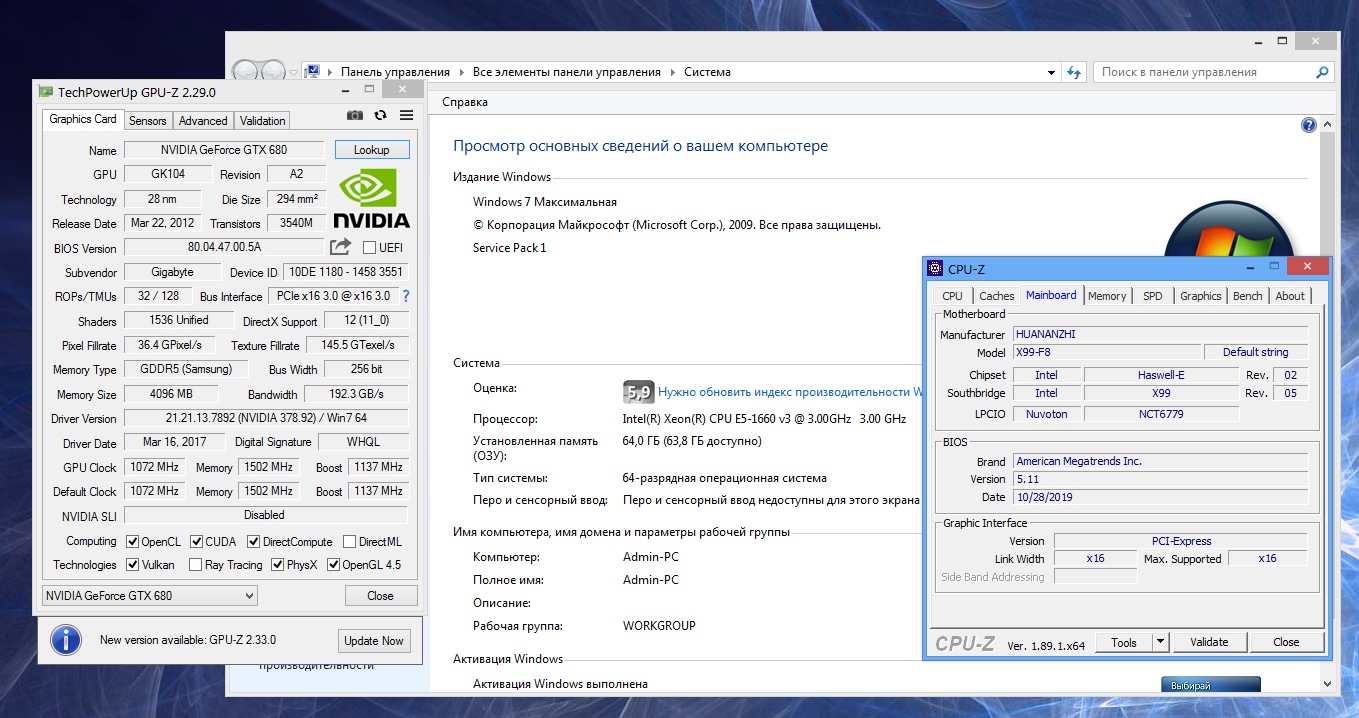This screenshot has width=1359, height=718.
Task: Click the Панель управления breadcrumb
Action: tap(395, 72)
